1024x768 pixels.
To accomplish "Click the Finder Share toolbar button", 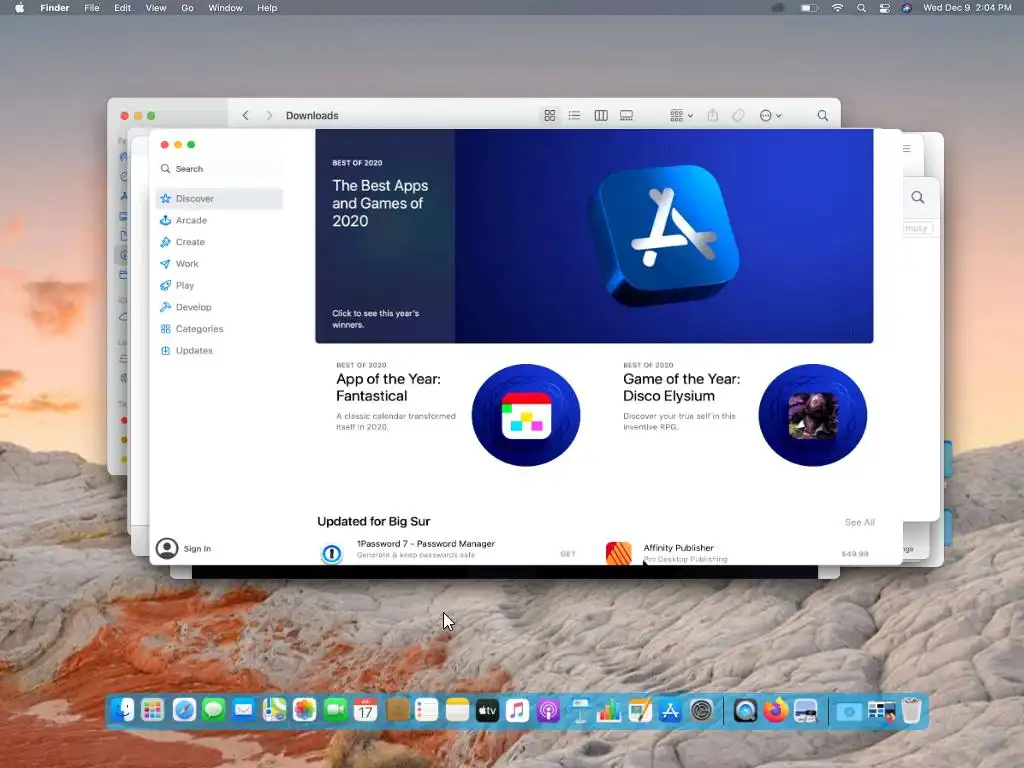I will click(712, 116).
